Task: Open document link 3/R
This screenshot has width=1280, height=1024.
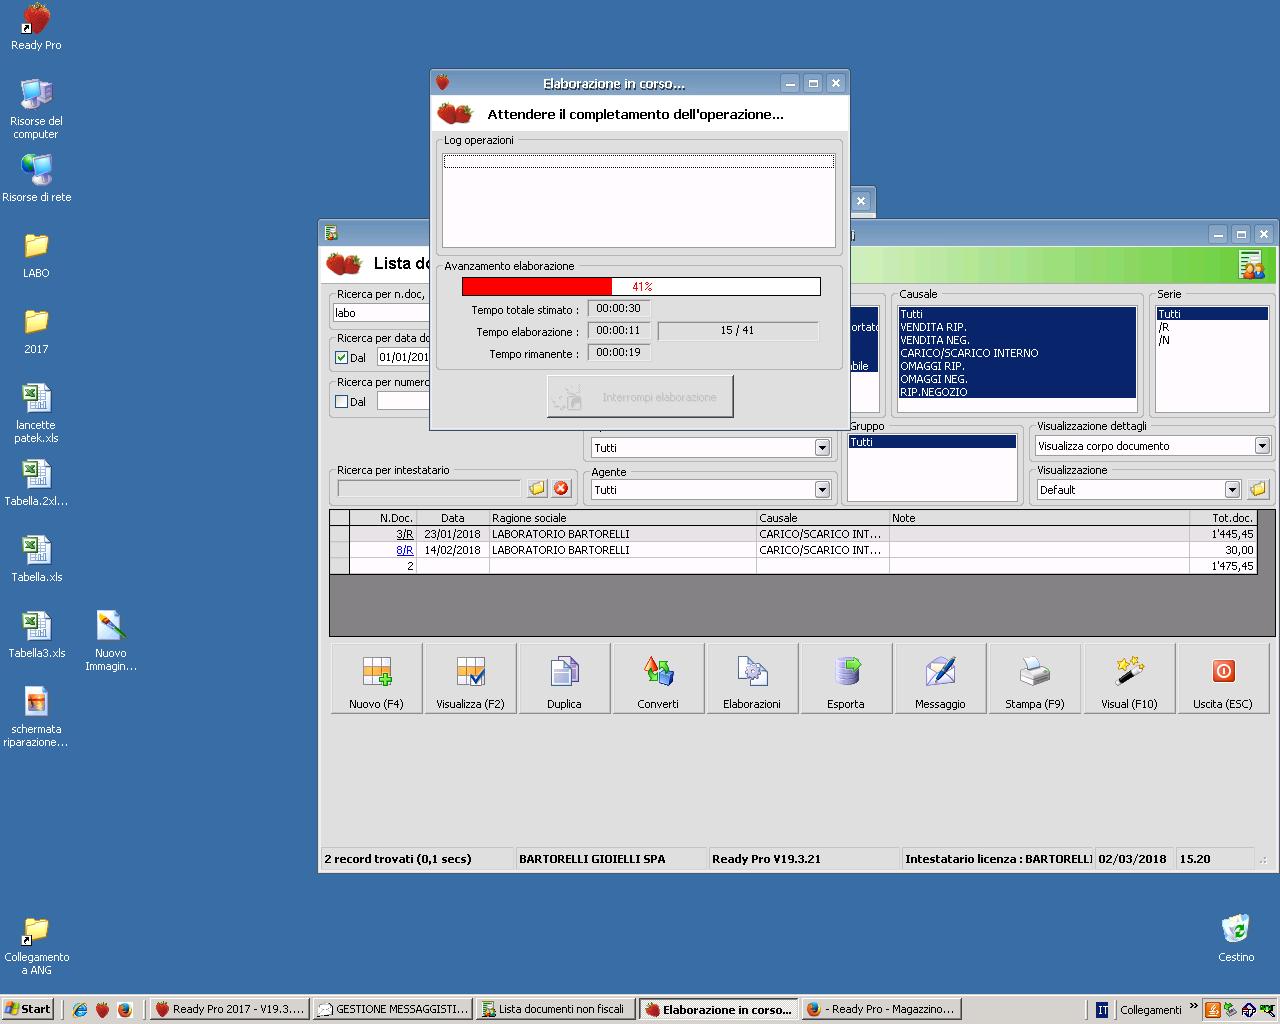Action: [404, 534]
